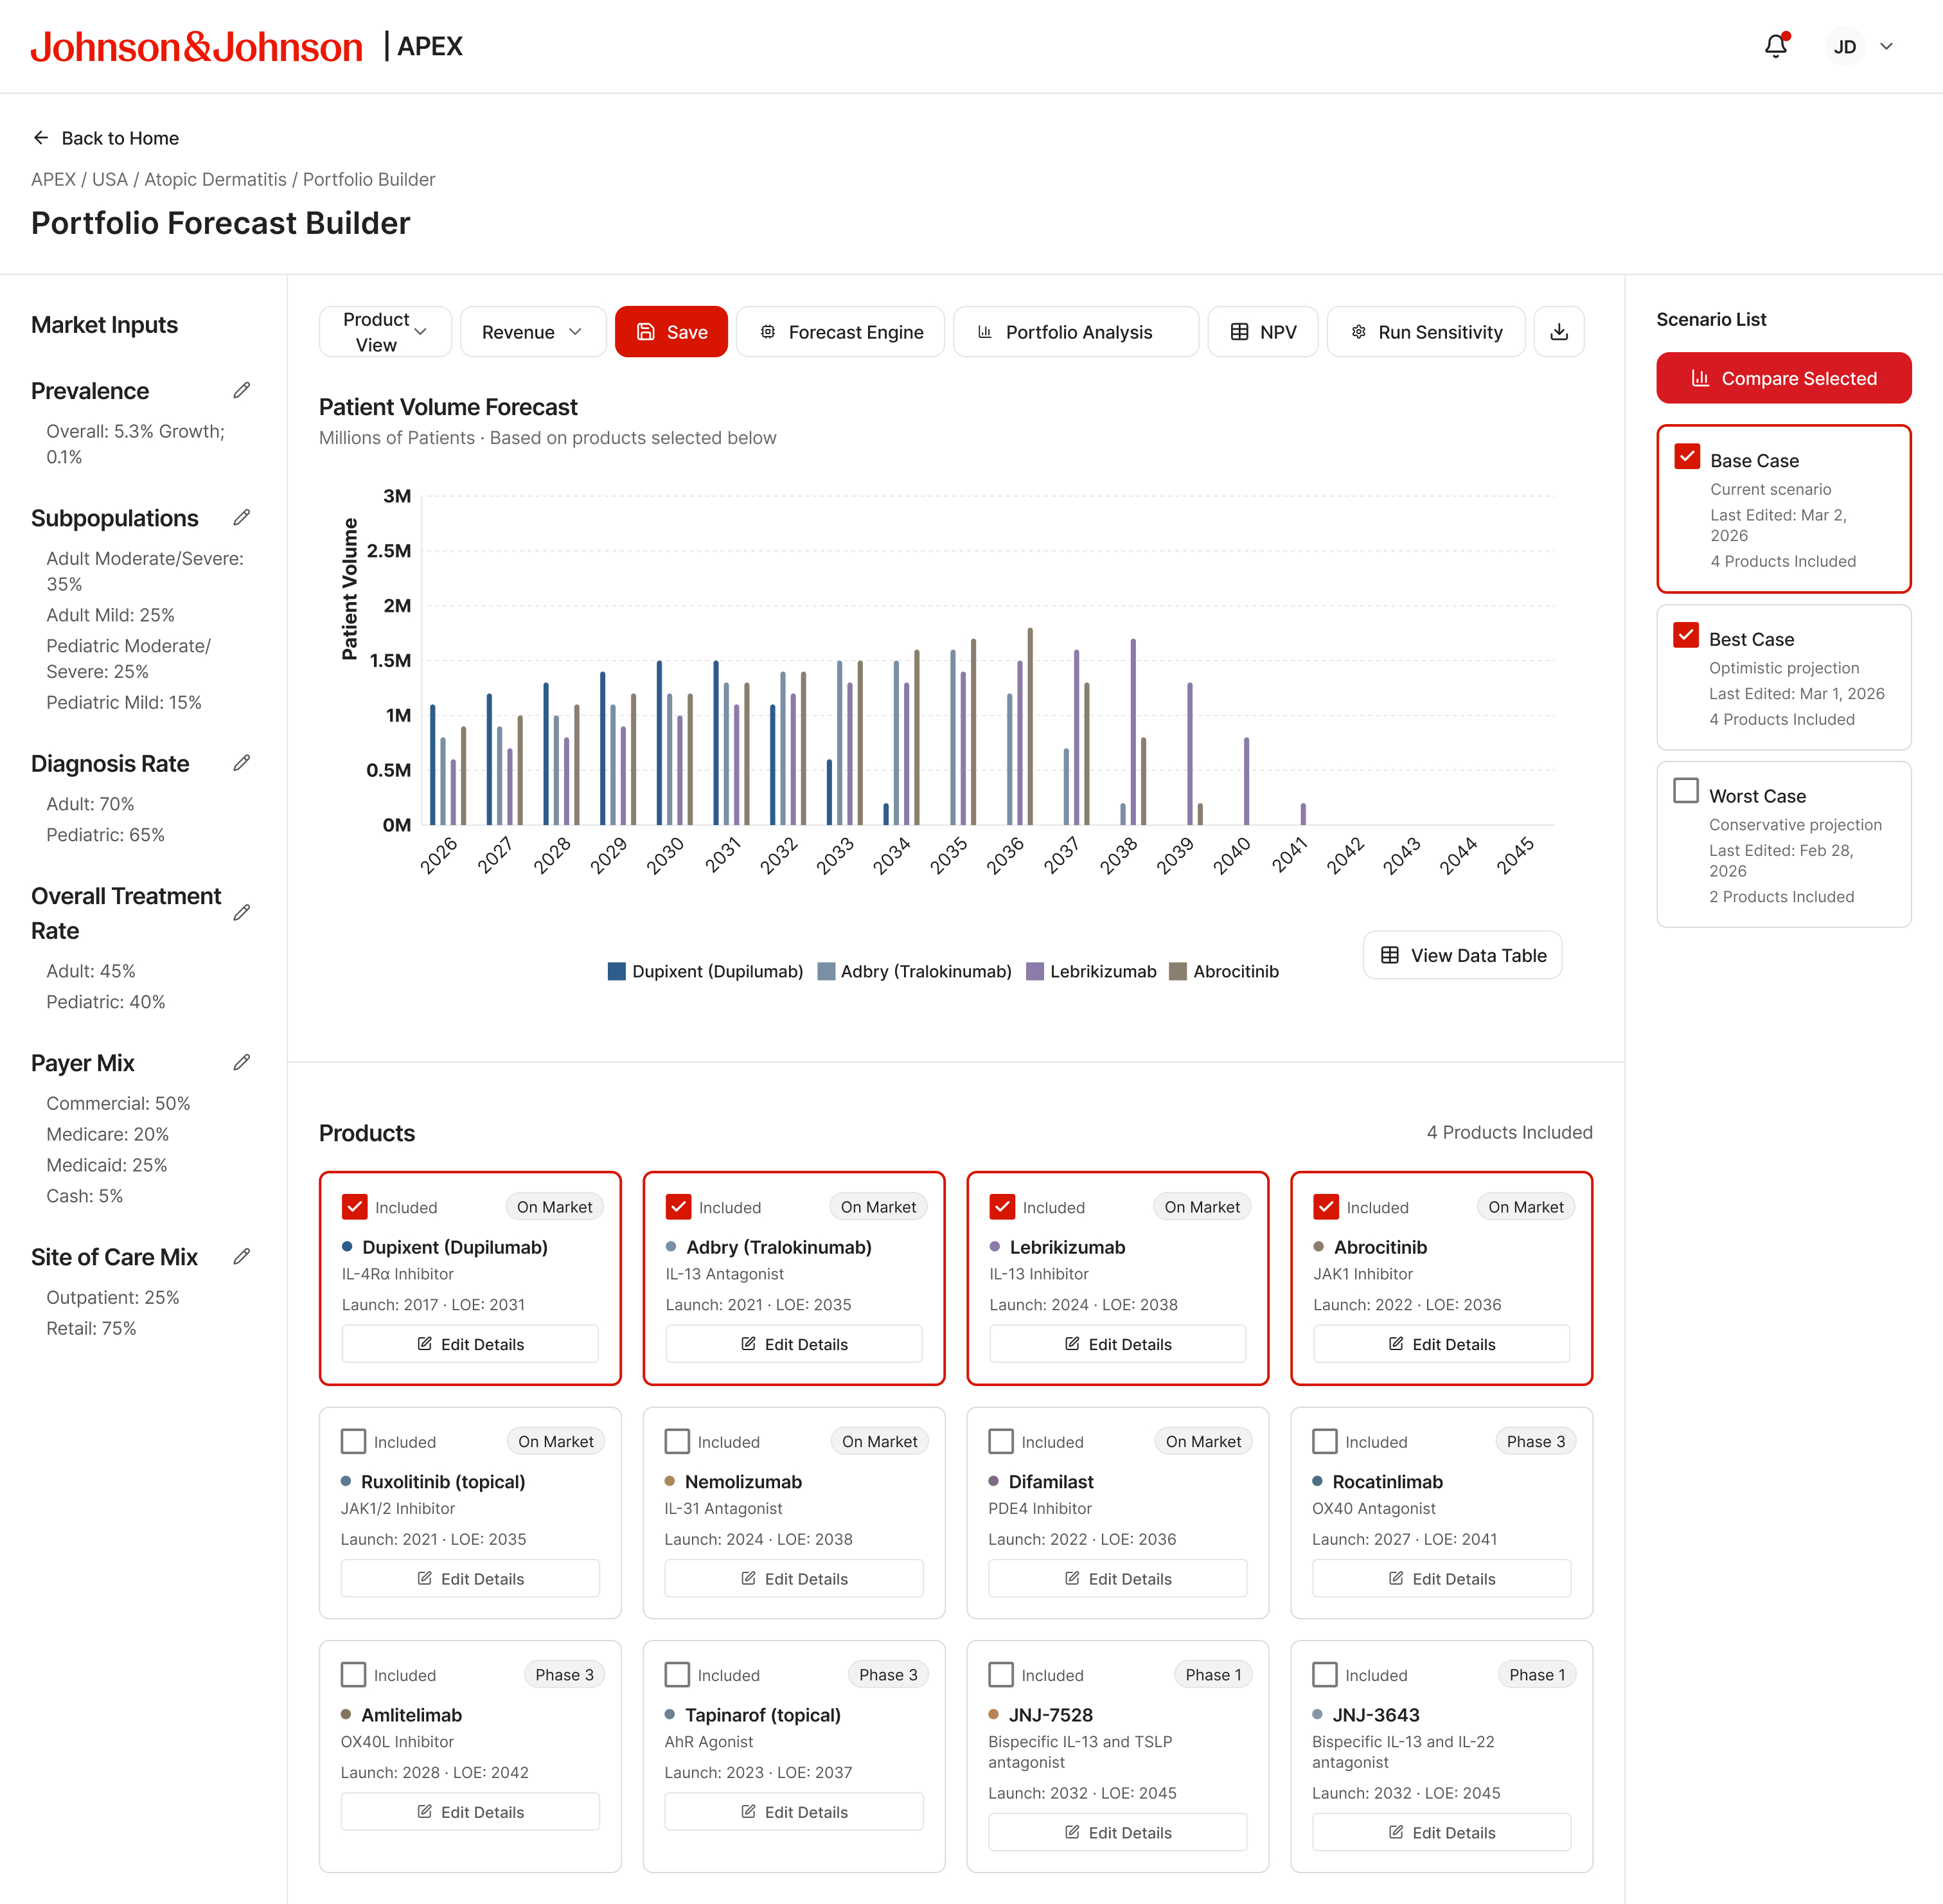Uncheck the Base Case scenario checkbox

click(x=1687, y=456)
